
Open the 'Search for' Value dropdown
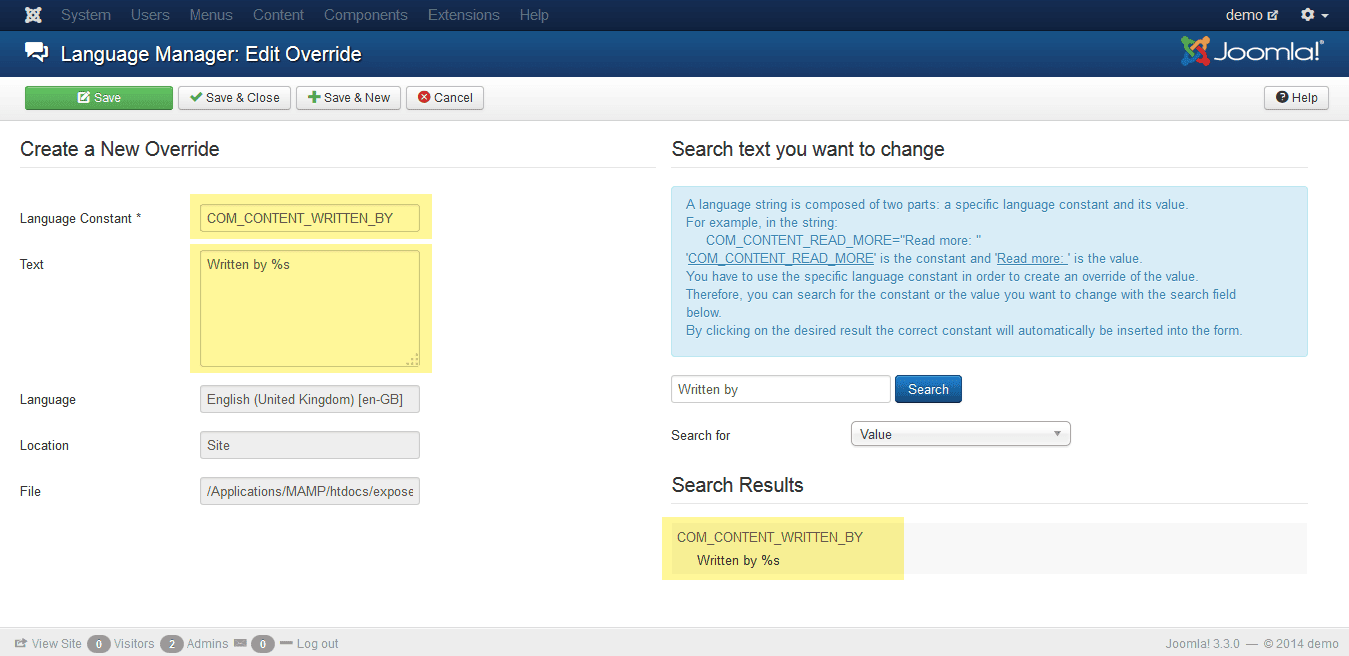point(961,434)
